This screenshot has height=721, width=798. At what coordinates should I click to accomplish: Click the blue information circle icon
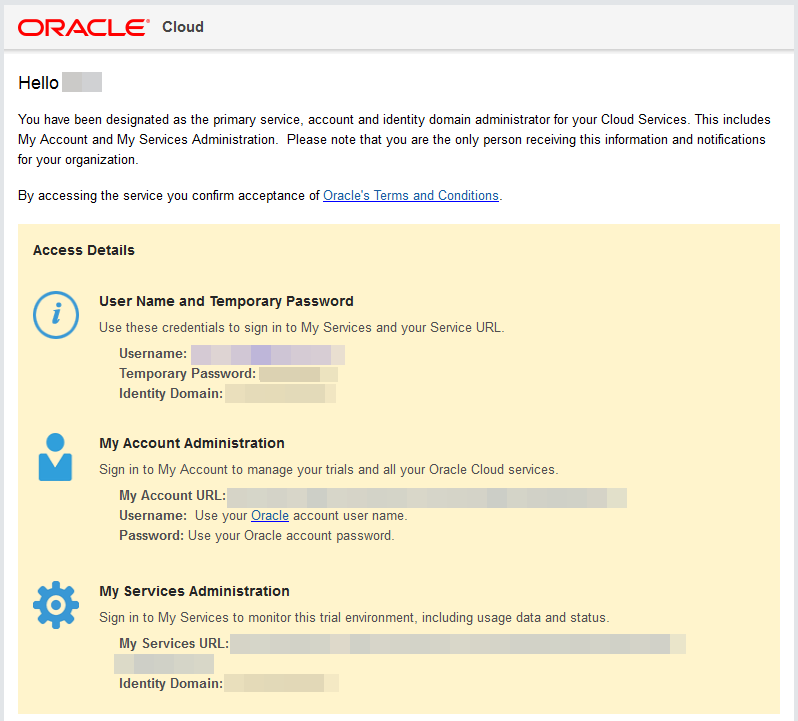point(56,315)
